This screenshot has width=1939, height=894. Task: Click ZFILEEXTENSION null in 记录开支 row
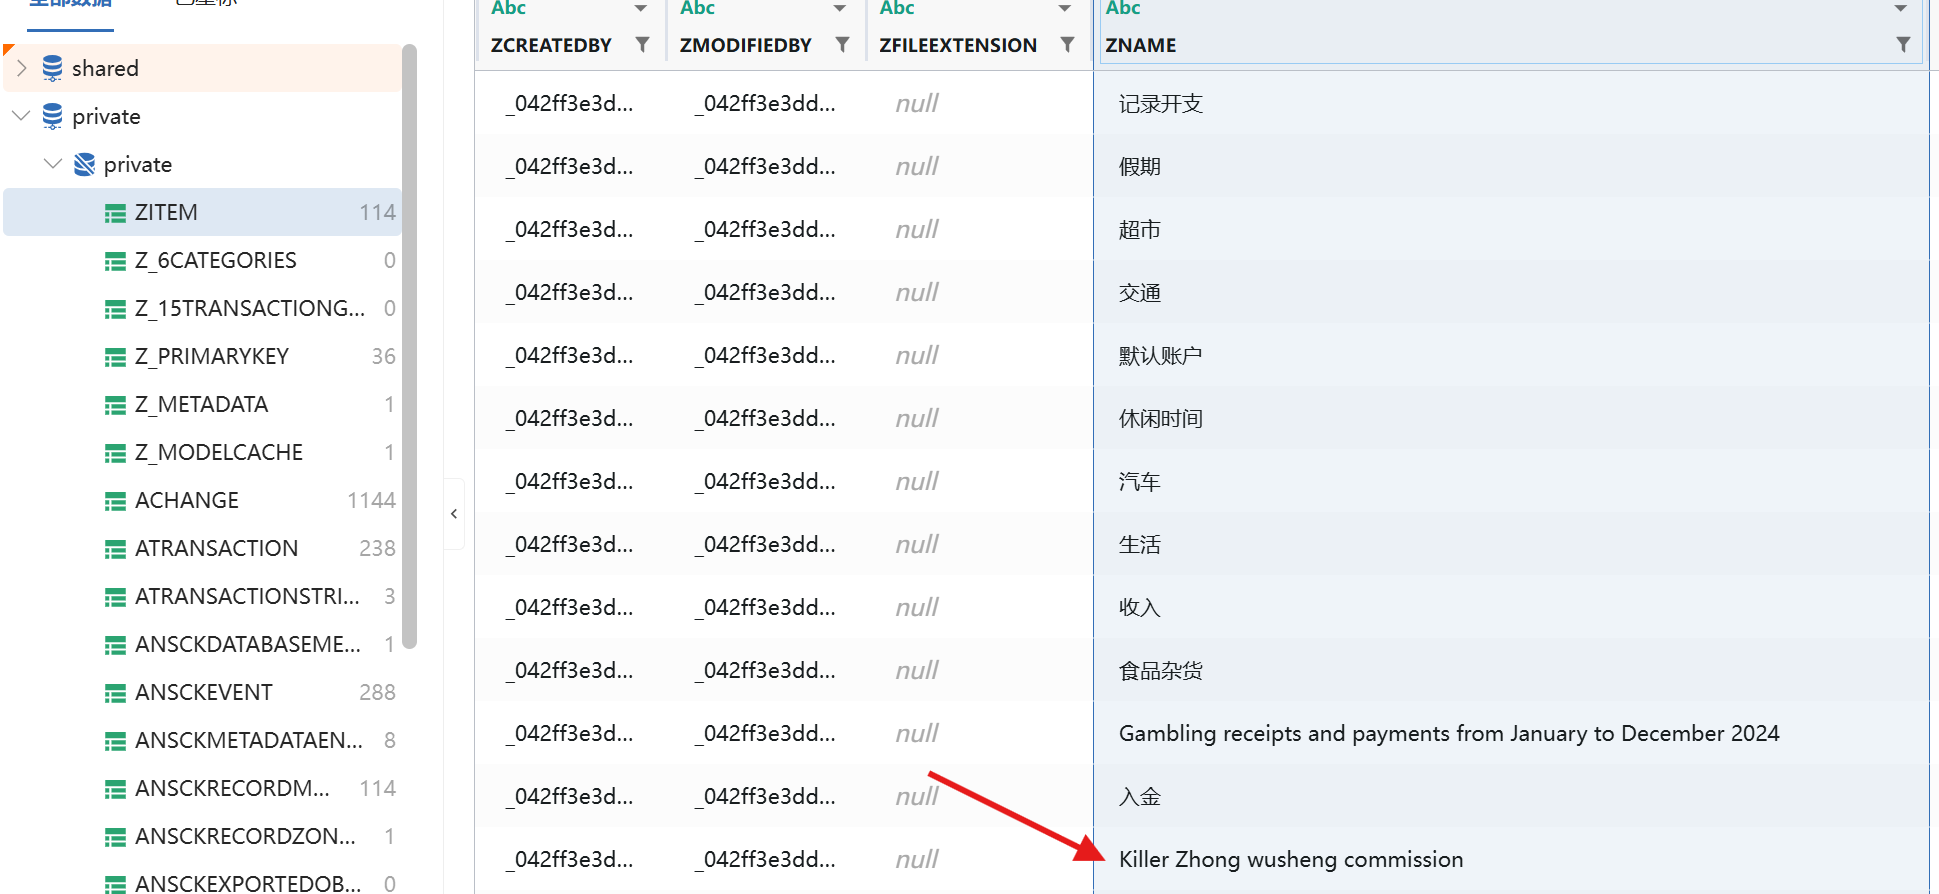pos(917,103)
